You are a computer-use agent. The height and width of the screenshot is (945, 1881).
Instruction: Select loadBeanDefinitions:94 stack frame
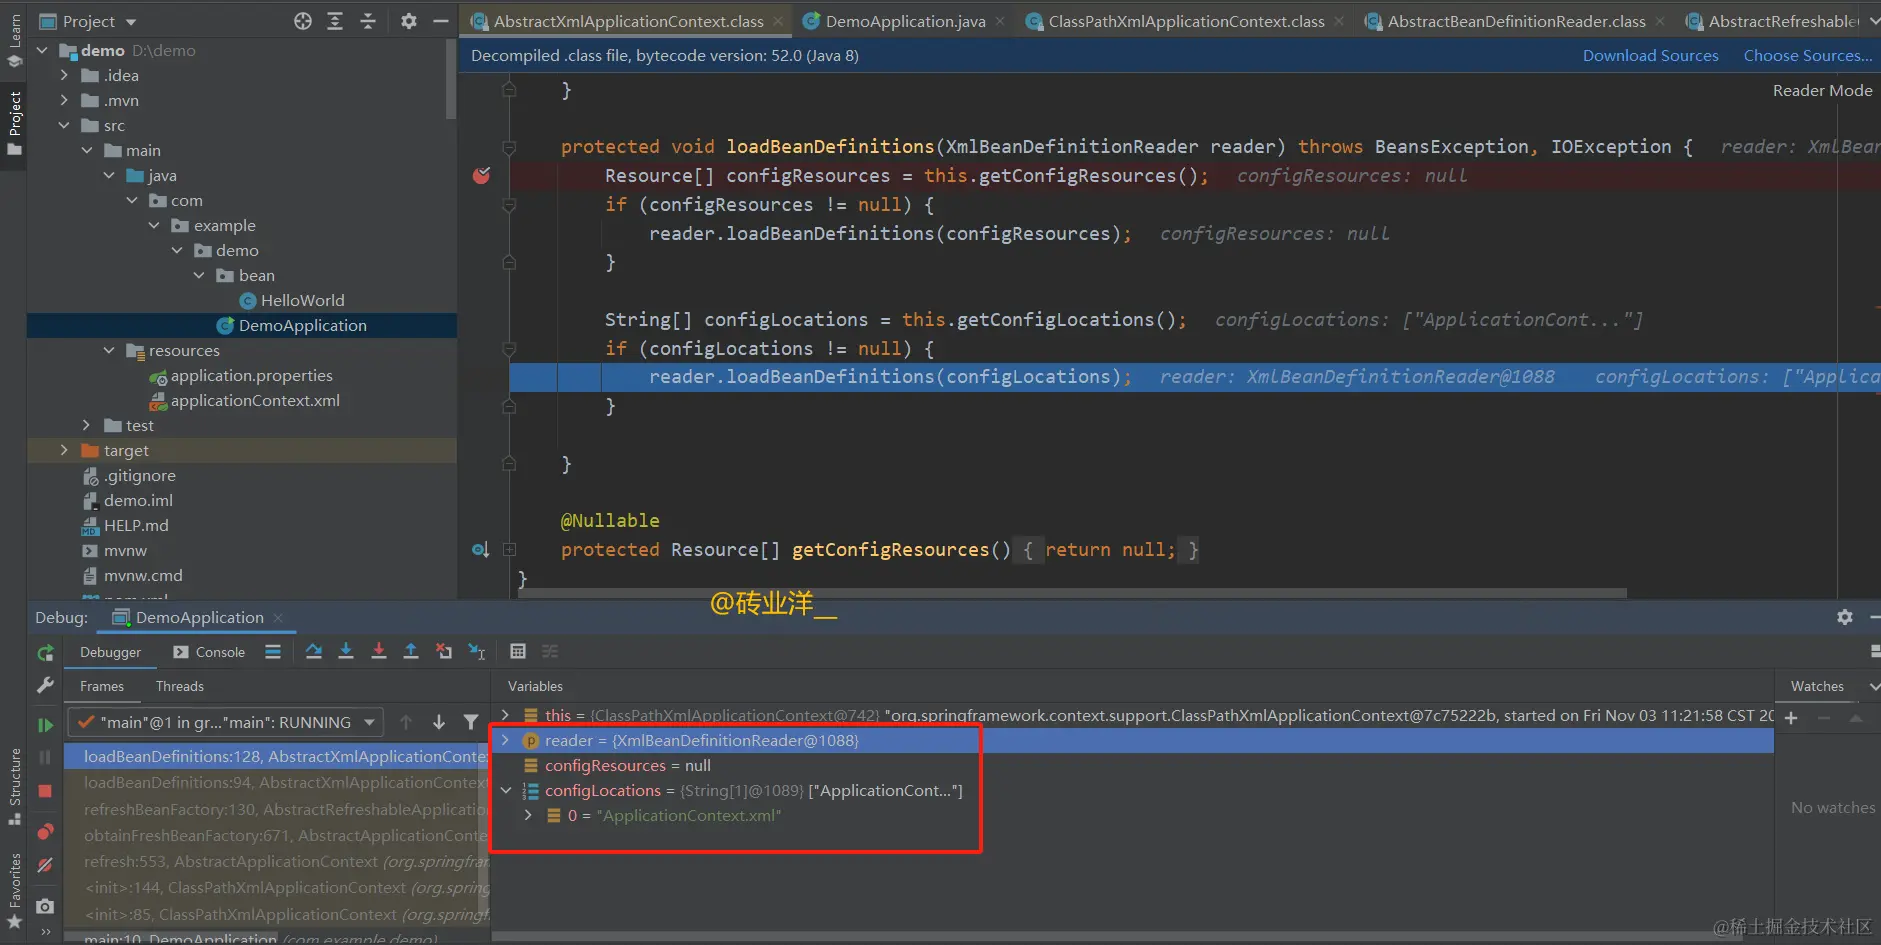click(x=277, y=782)
